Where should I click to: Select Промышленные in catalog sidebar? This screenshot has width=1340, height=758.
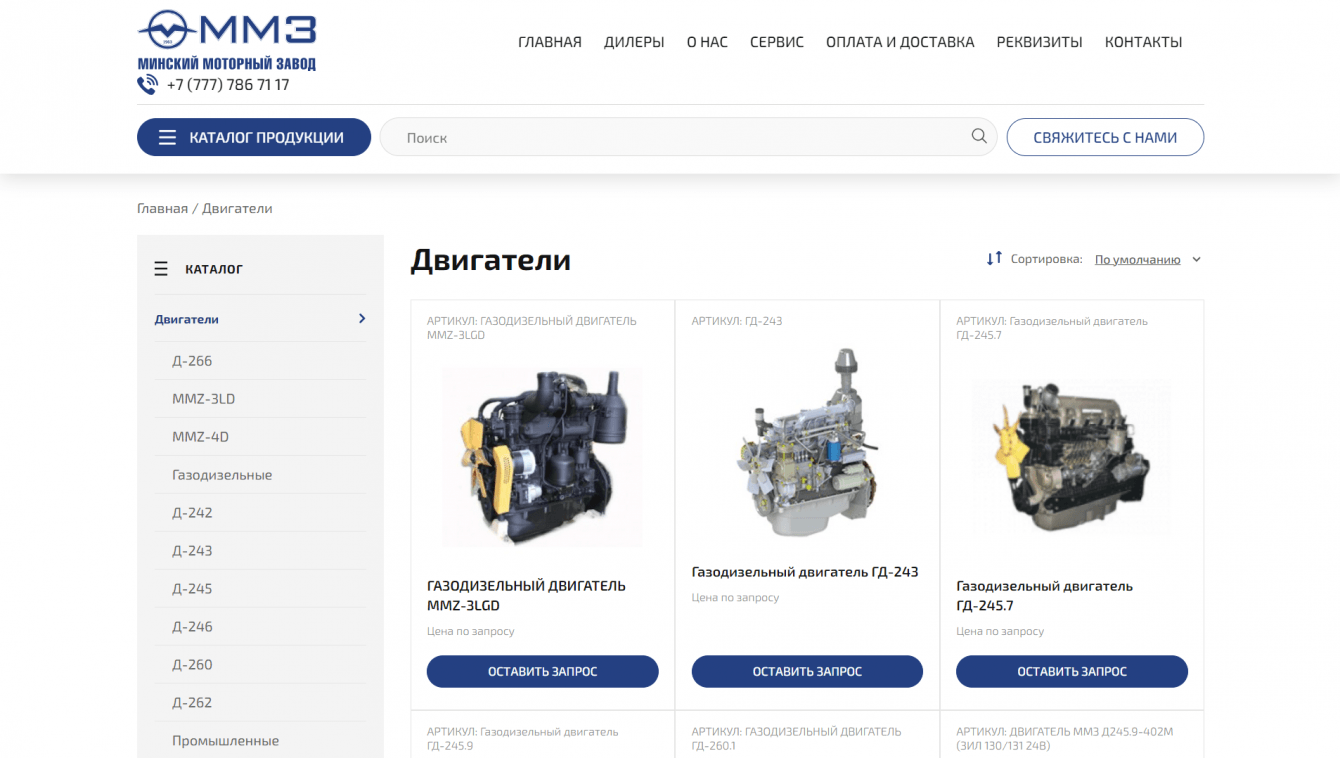pyautogui.click(x=226, y=741)
